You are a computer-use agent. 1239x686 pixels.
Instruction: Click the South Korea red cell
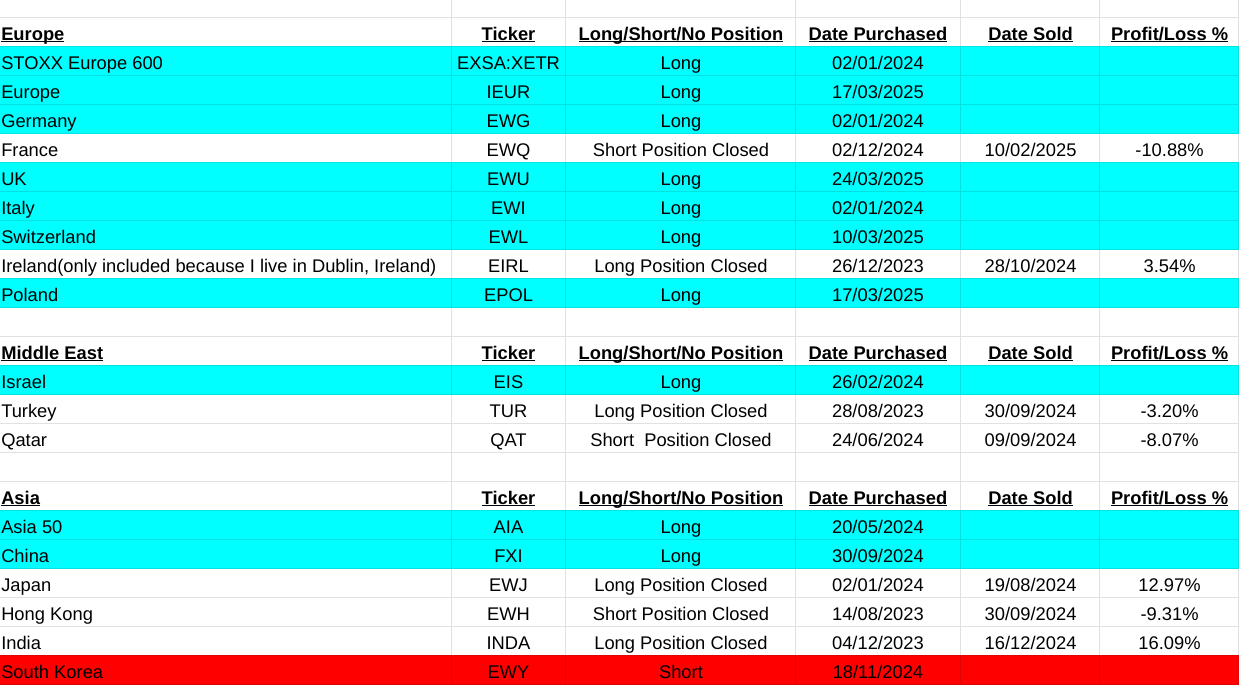point(52,672)
